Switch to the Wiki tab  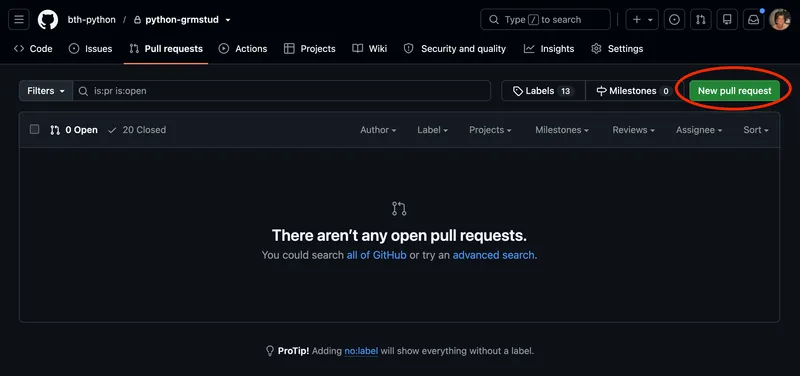(x=369, y=49)
